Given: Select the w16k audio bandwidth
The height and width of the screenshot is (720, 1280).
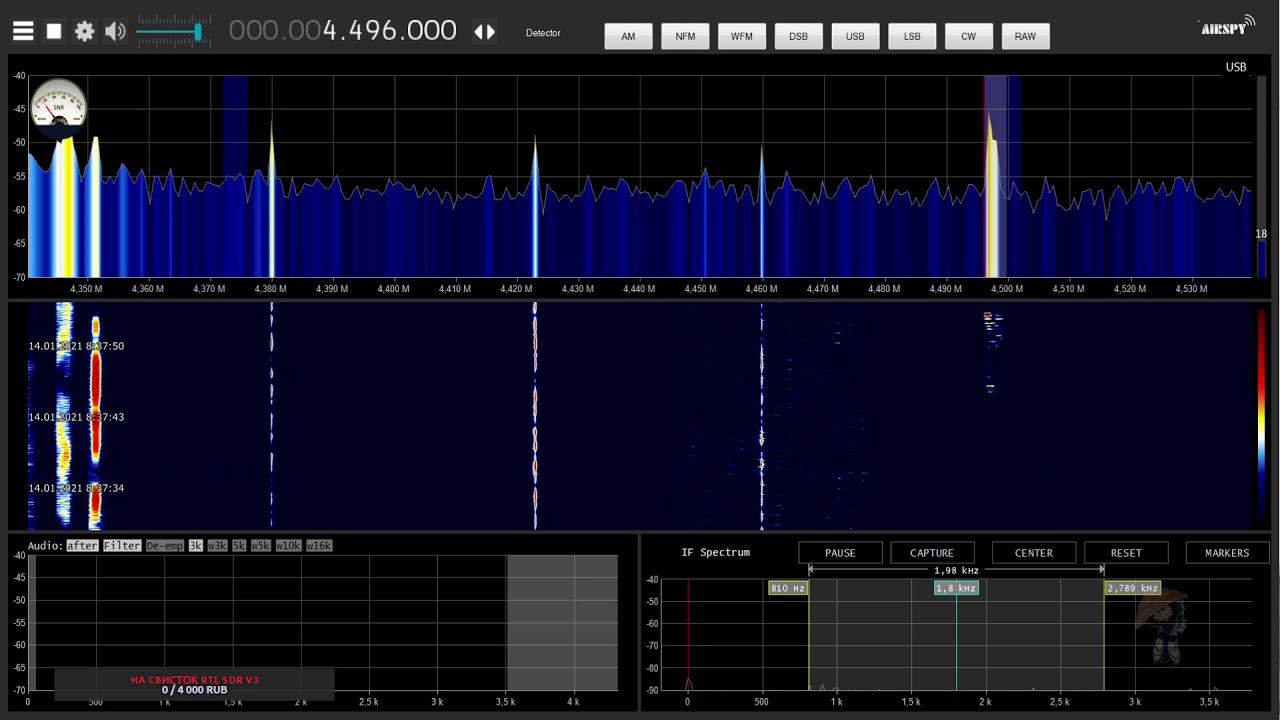Looking at the screenshot, I should (x=319, y=546).
